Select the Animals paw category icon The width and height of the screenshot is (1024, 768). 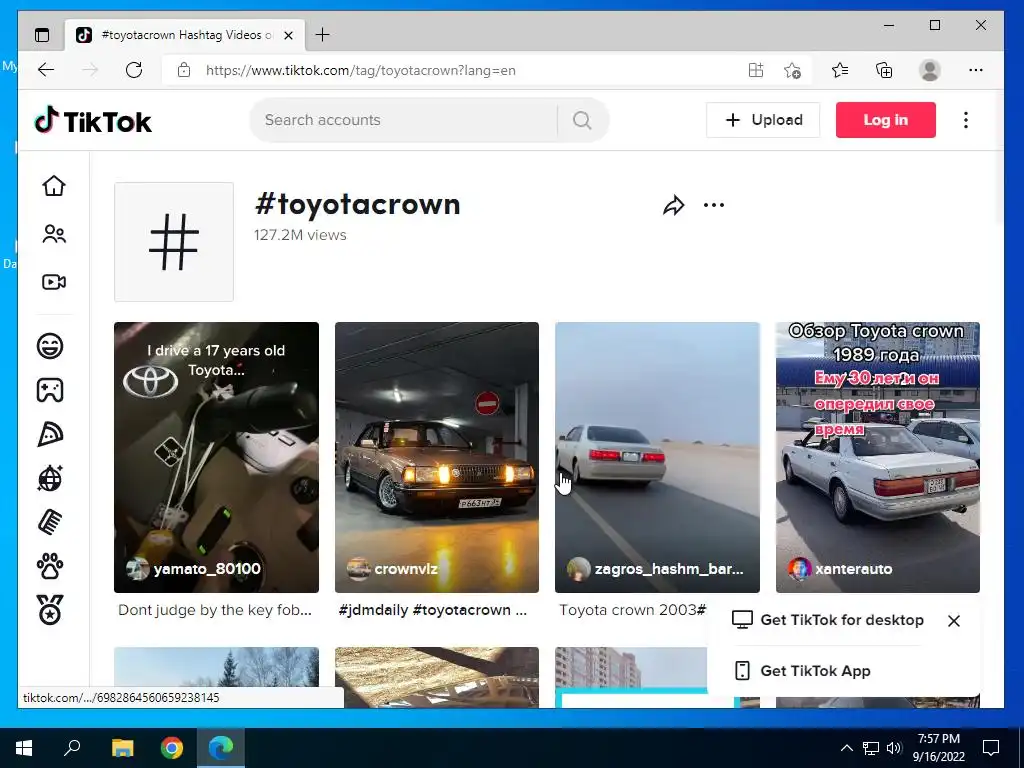50,566
